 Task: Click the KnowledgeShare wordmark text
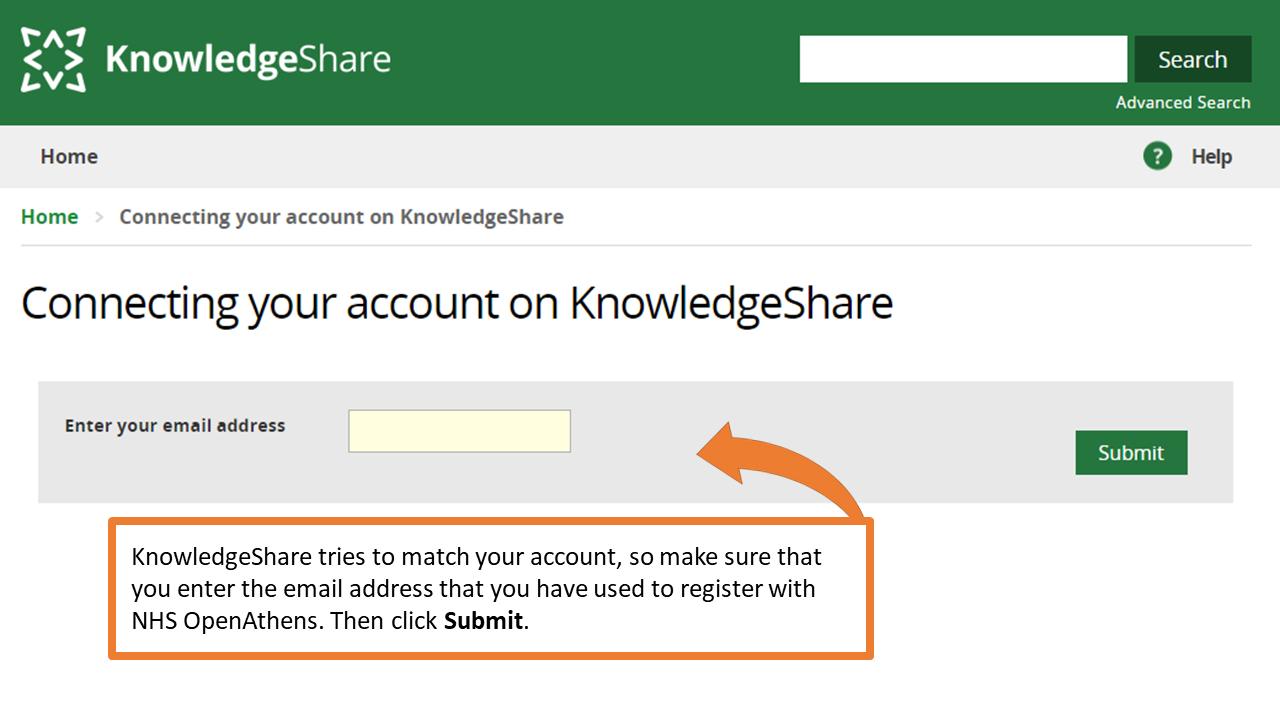pyautogui.click(x=248, y=60)
